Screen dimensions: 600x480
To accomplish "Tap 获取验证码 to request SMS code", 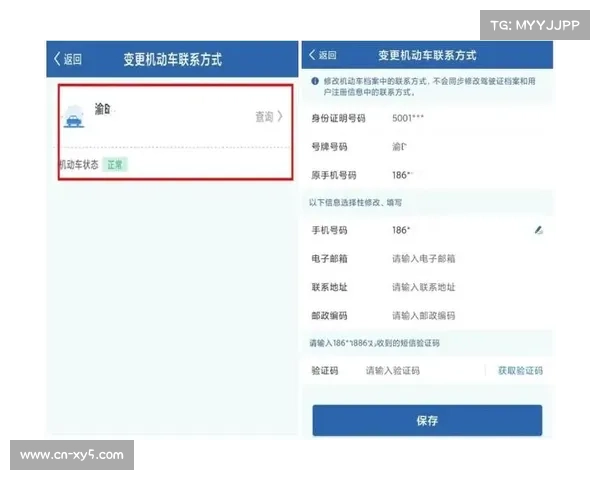I will click(x=520, y=371).
